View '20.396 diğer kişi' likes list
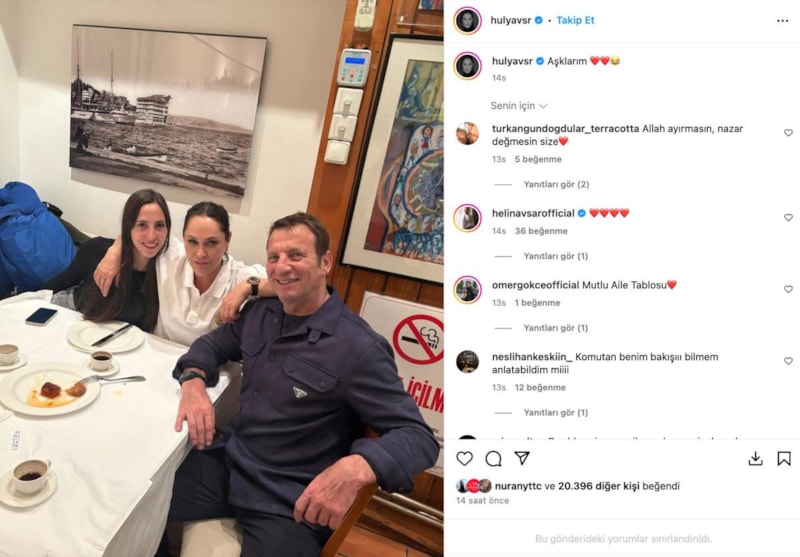This screenshot has height=557, width=800. [598, 486]
